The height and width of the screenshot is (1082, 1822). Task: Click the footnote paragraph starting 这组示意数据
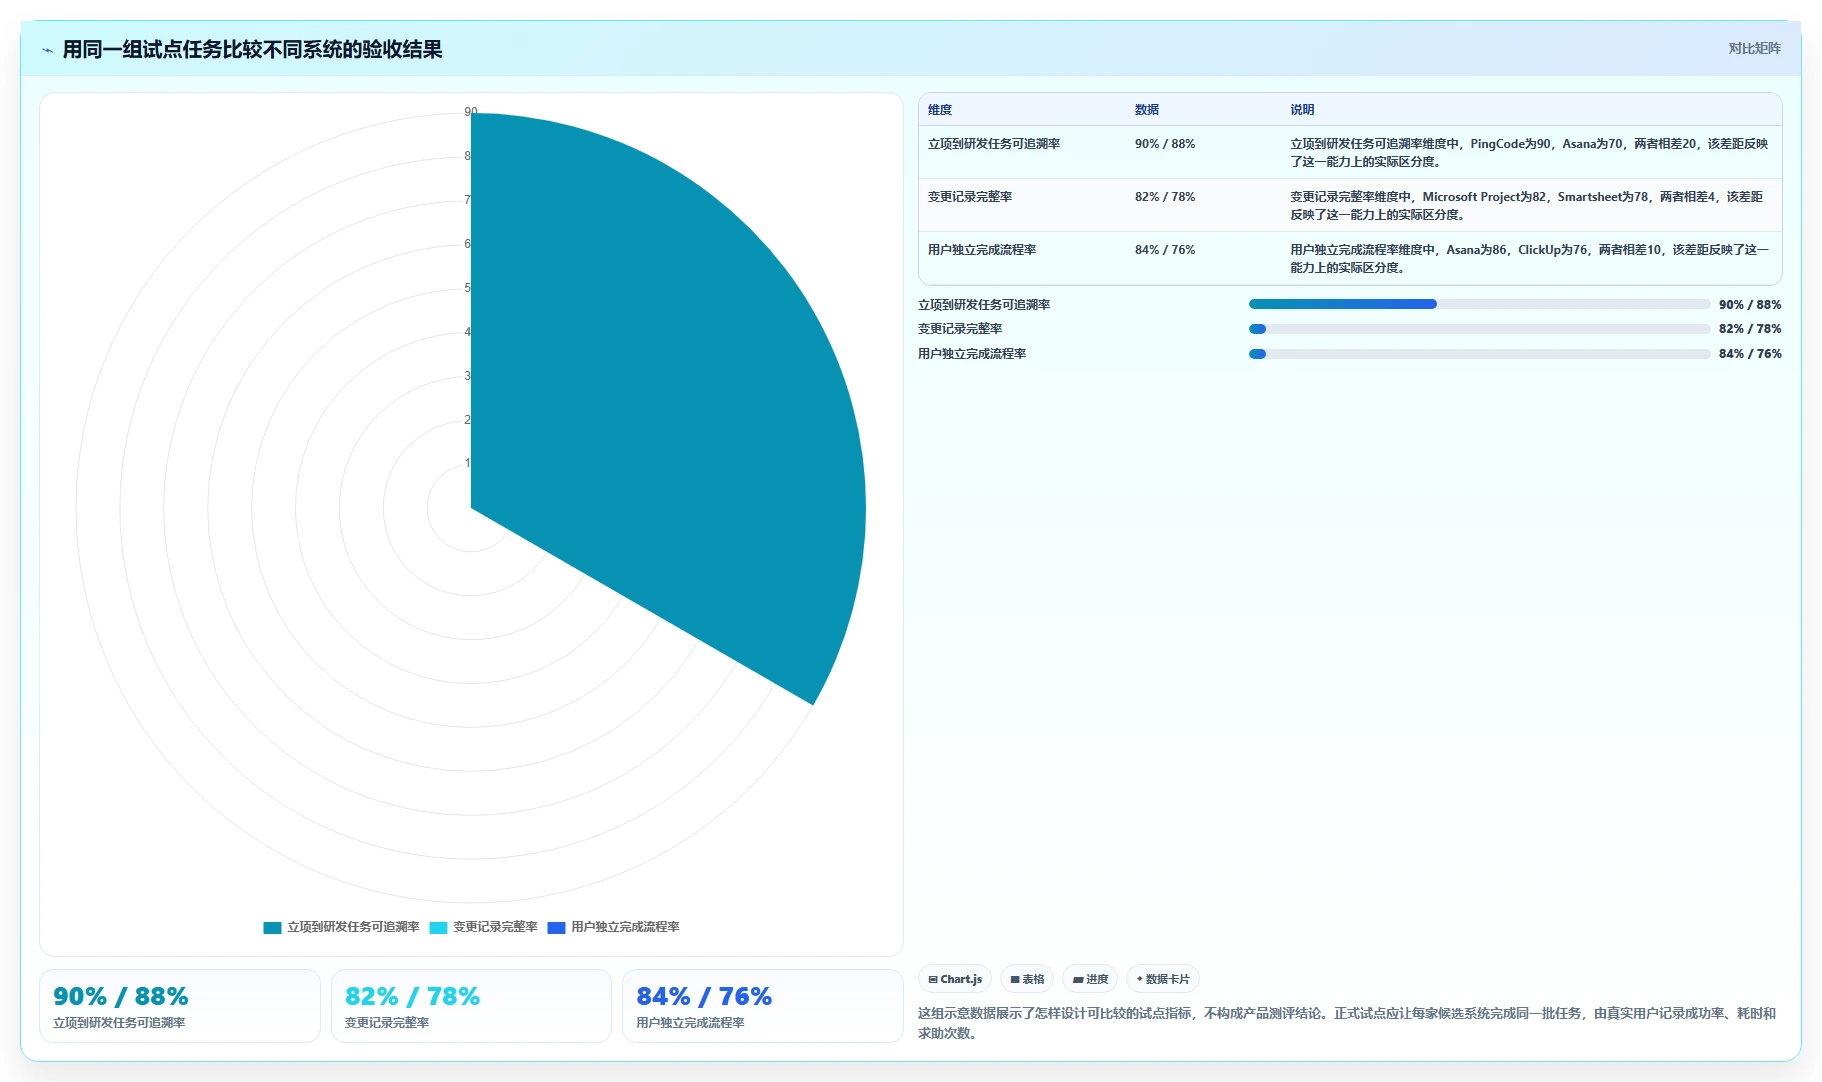1348,1023
